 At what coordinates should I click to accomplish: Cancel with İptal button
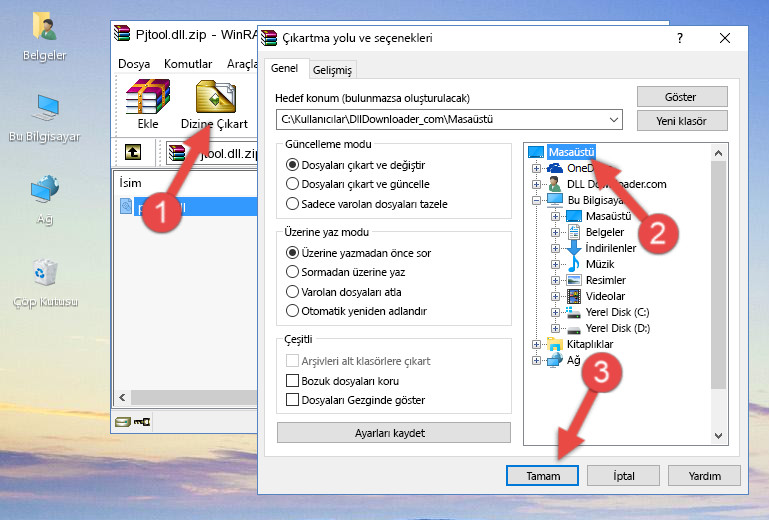(x=623, y=476)
